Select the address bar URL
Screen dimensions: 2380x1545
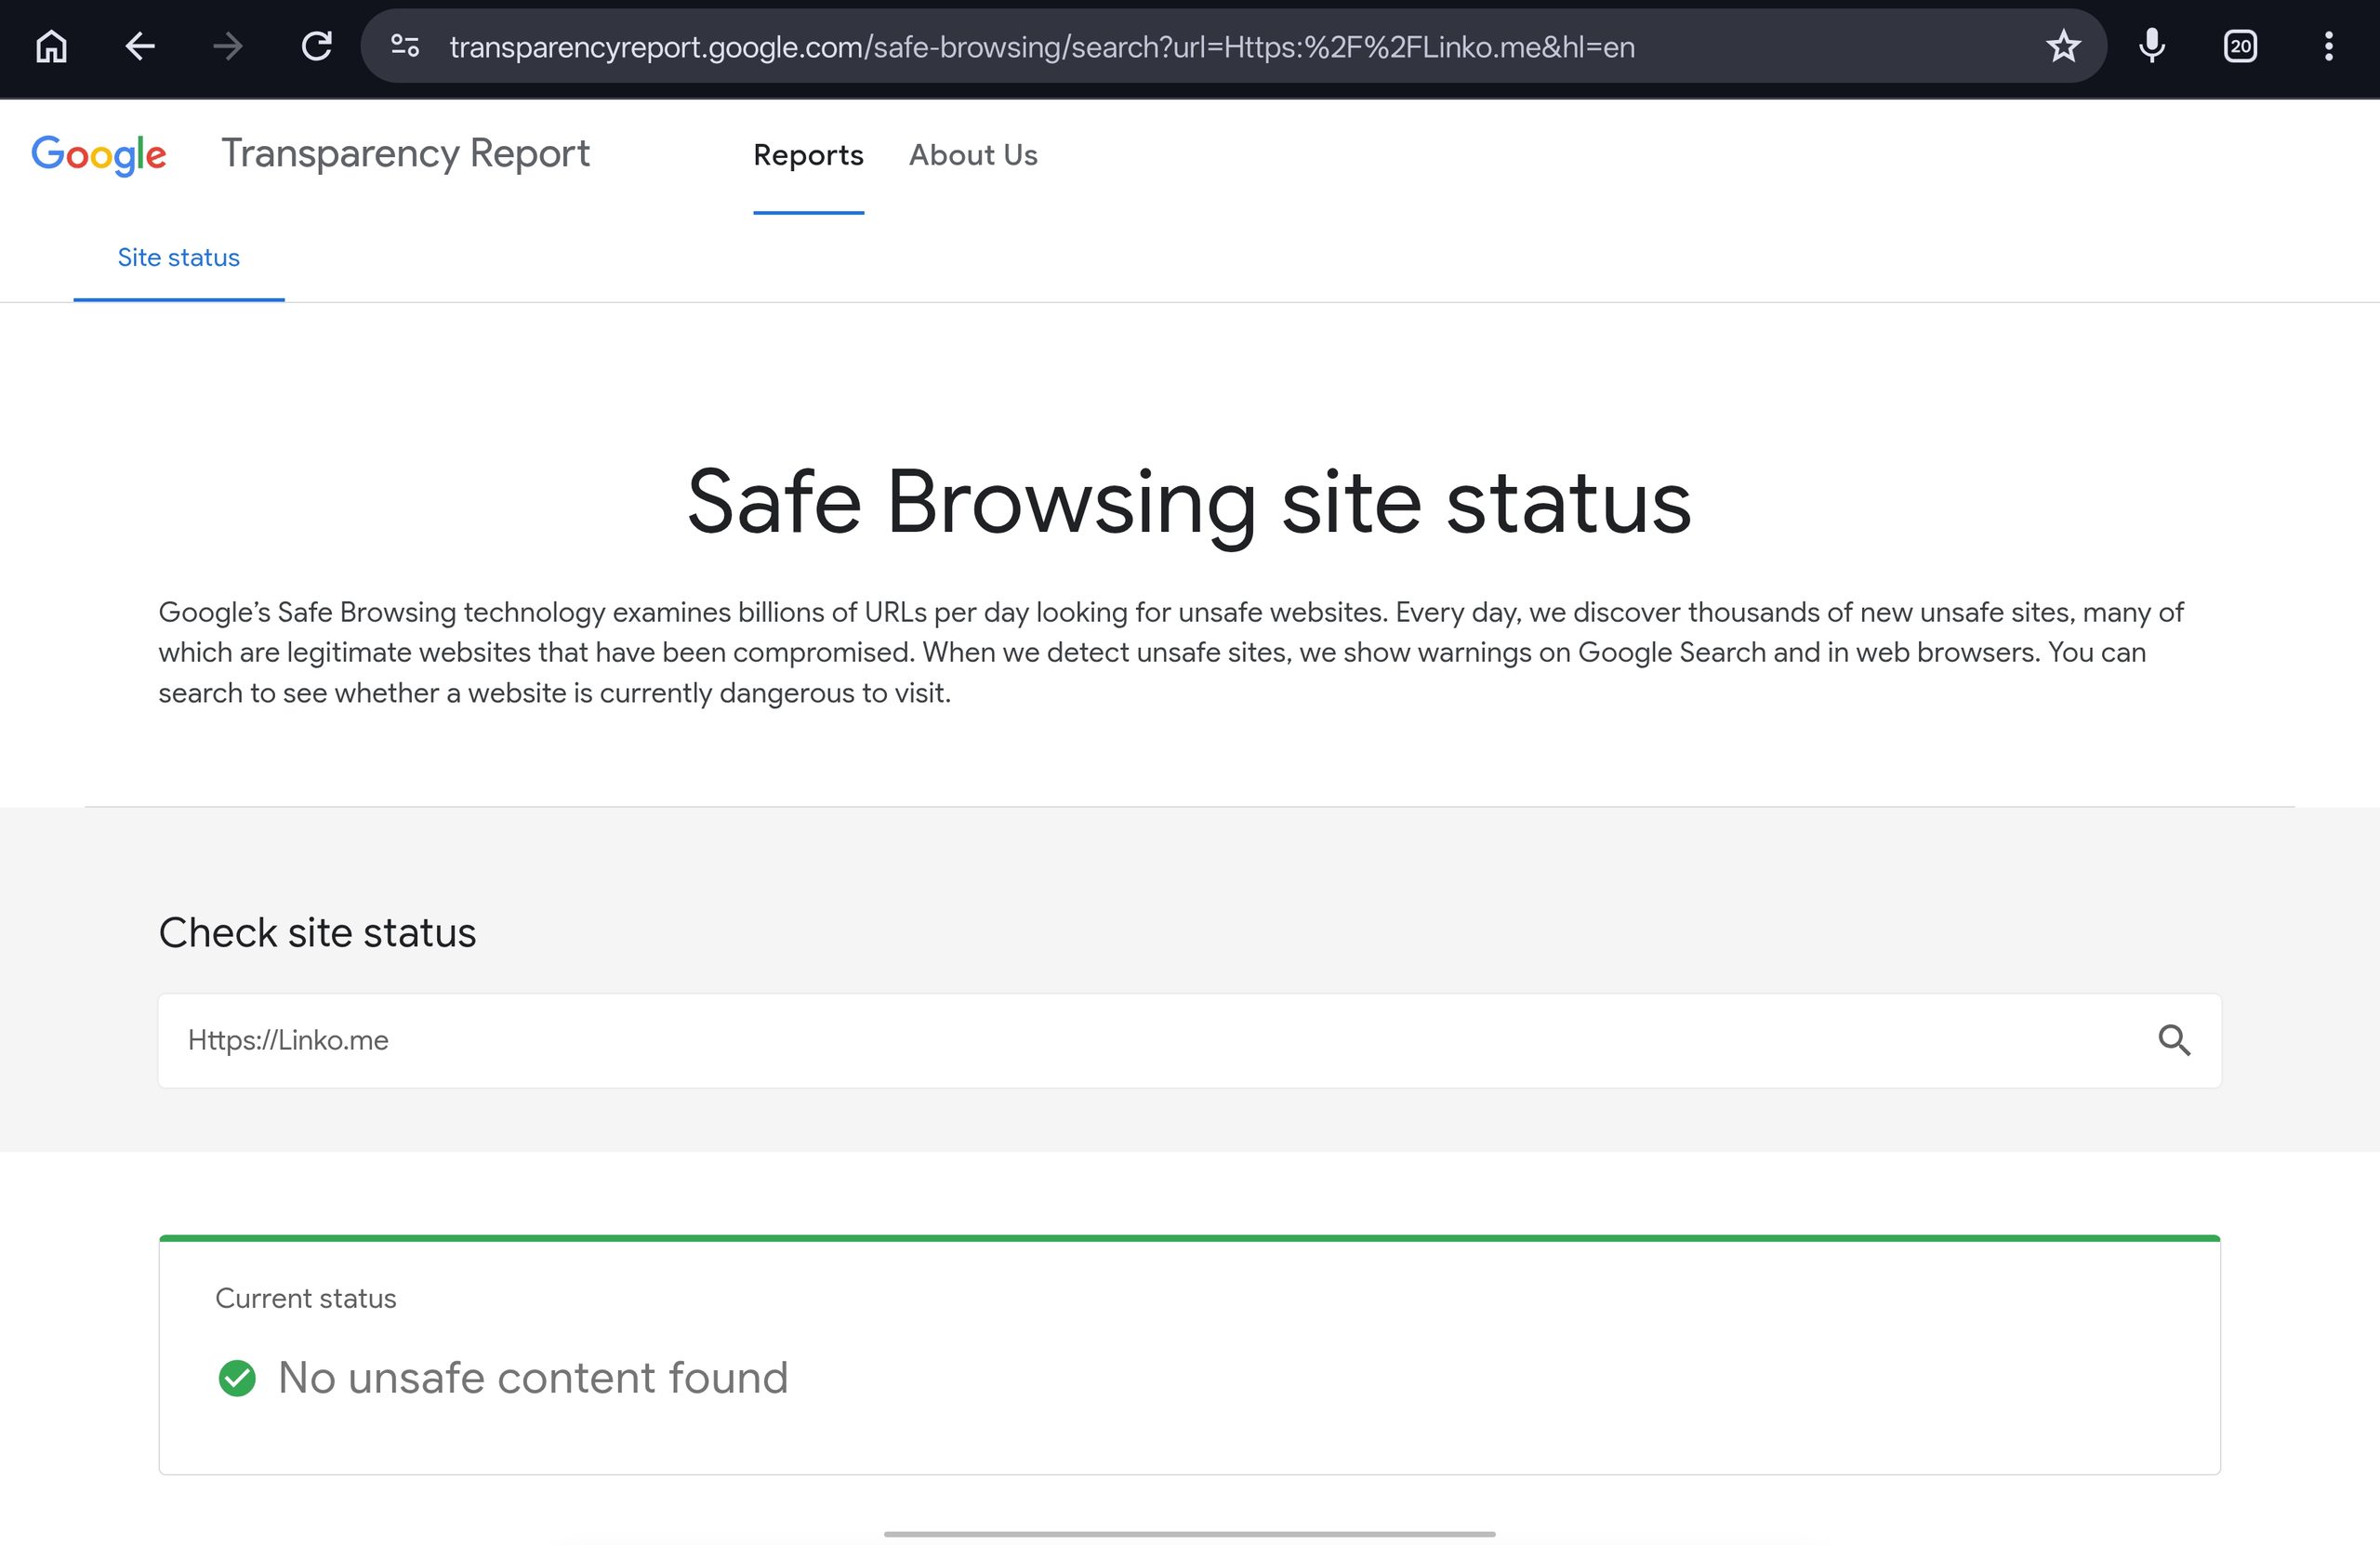tap(1042, 47)
